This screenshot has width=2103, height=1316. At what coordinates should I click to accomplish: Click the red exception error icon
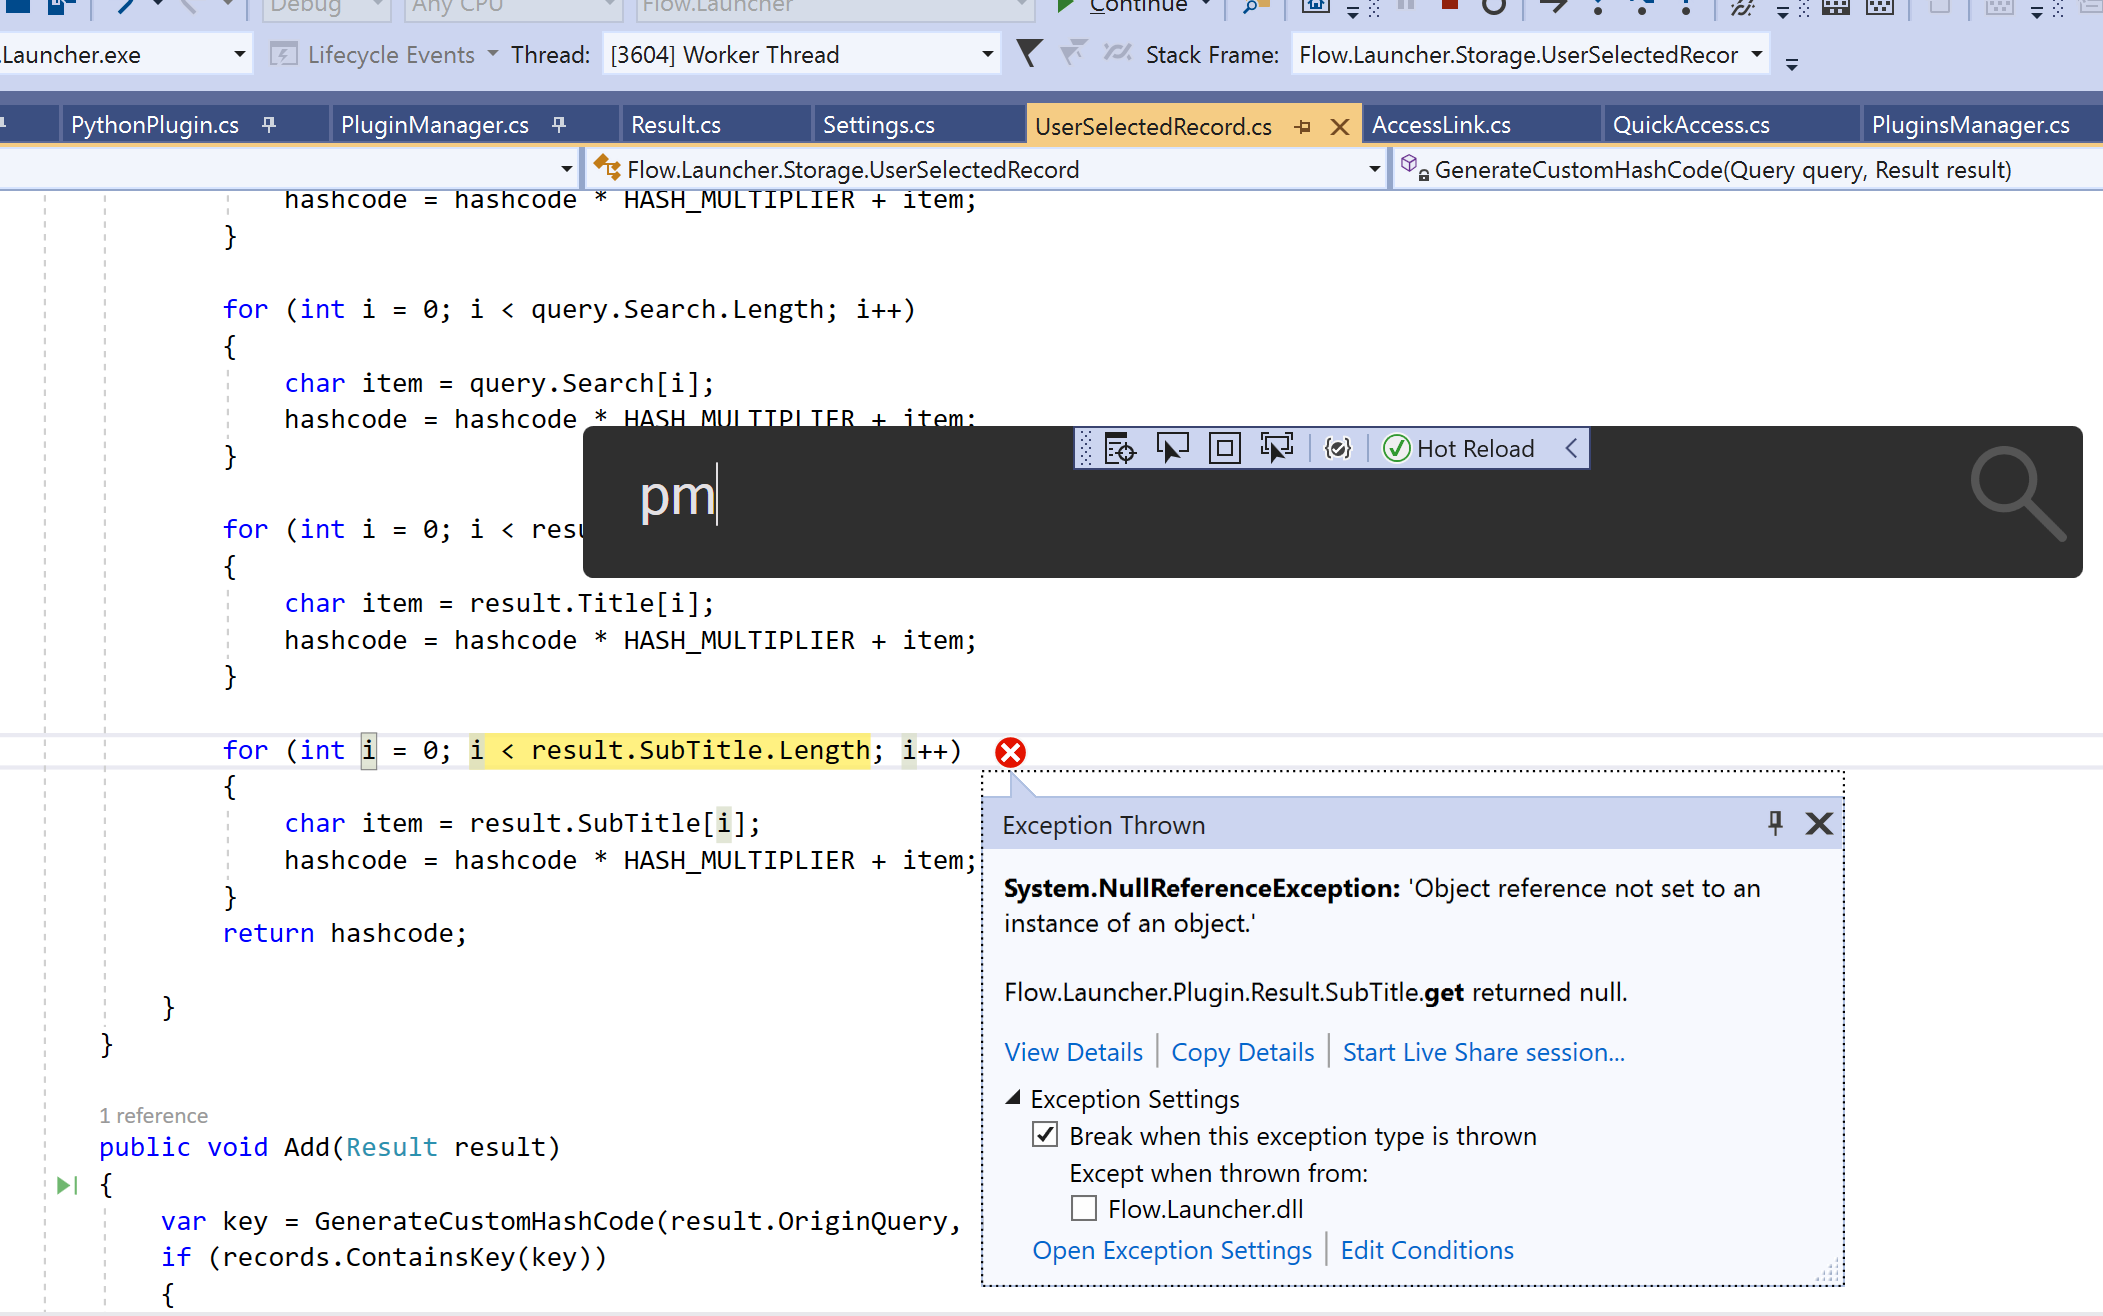tap(1010, 752)
